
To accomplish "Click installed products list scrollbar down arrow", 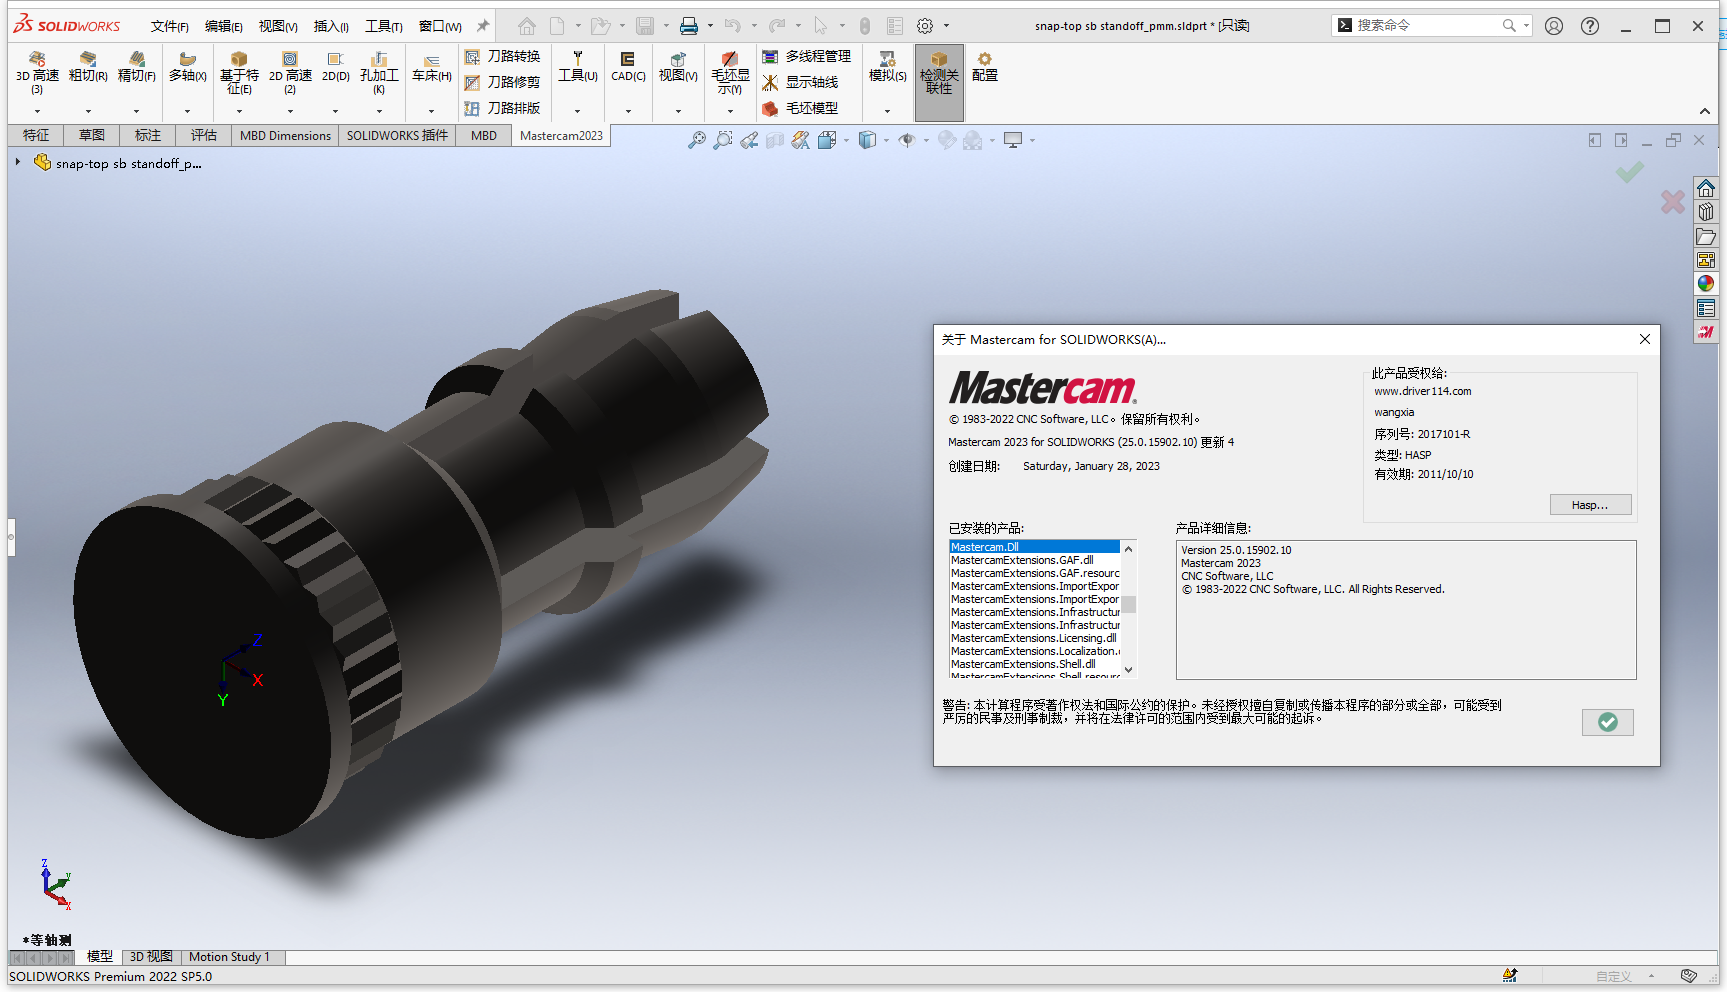I will click(1128, 670).
